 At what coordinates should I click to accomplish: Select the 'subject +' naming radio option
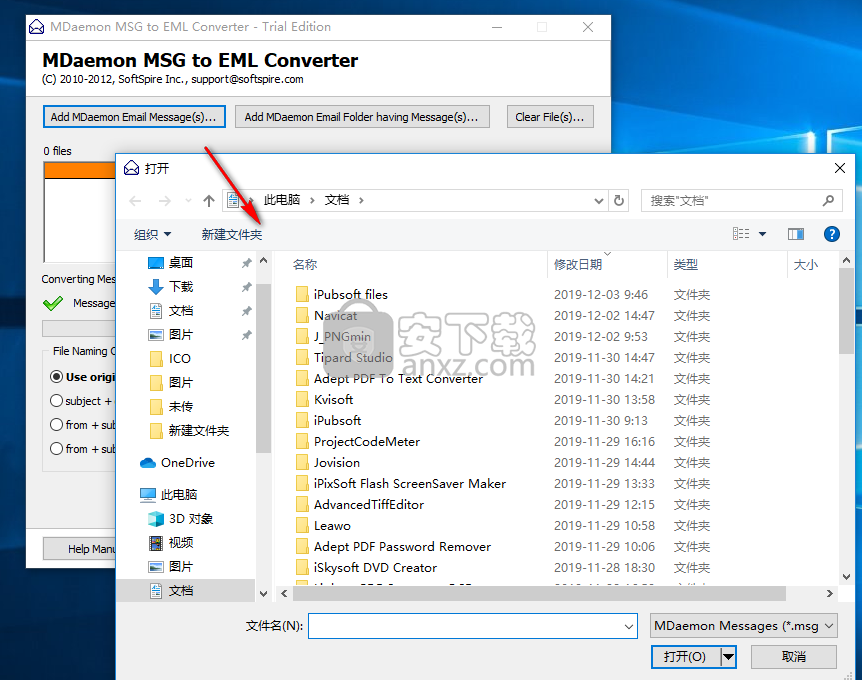(56, 401)
